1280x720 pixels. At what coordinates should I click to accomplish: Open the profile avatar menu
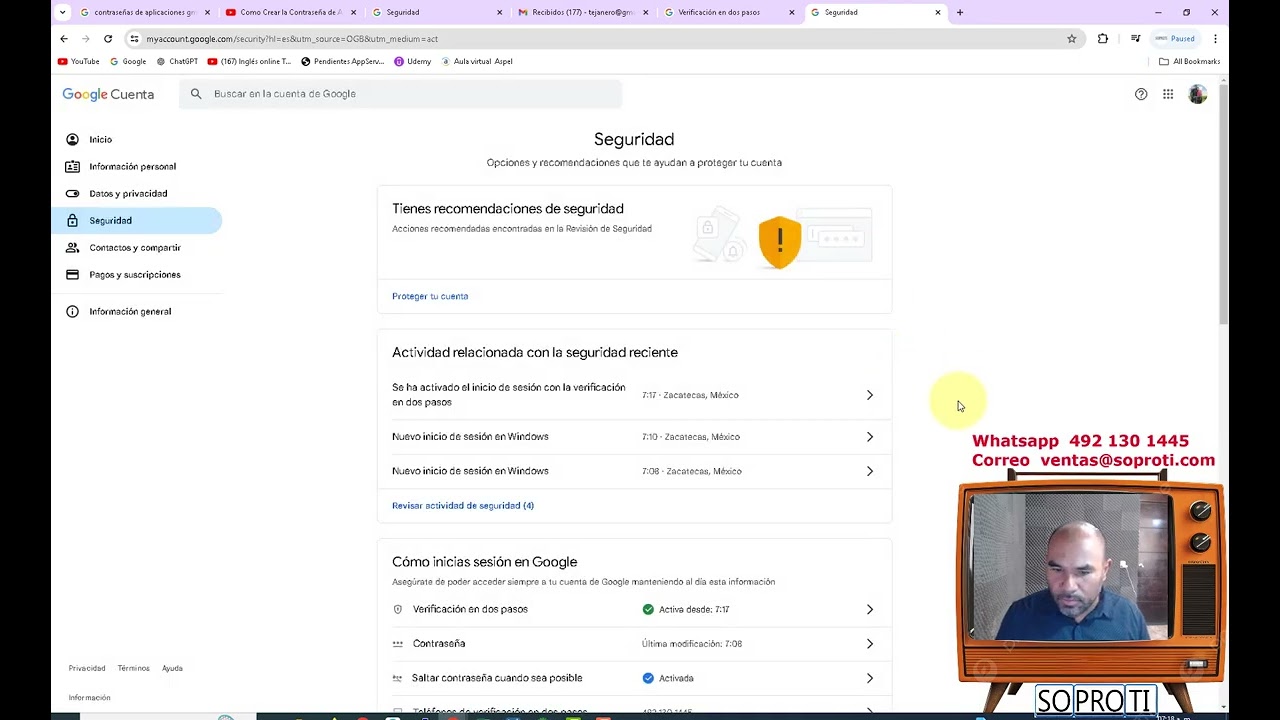1197,94
